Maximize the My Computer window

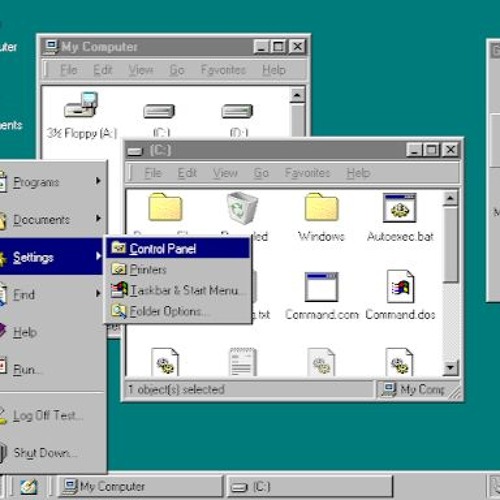tap(278, 47)
